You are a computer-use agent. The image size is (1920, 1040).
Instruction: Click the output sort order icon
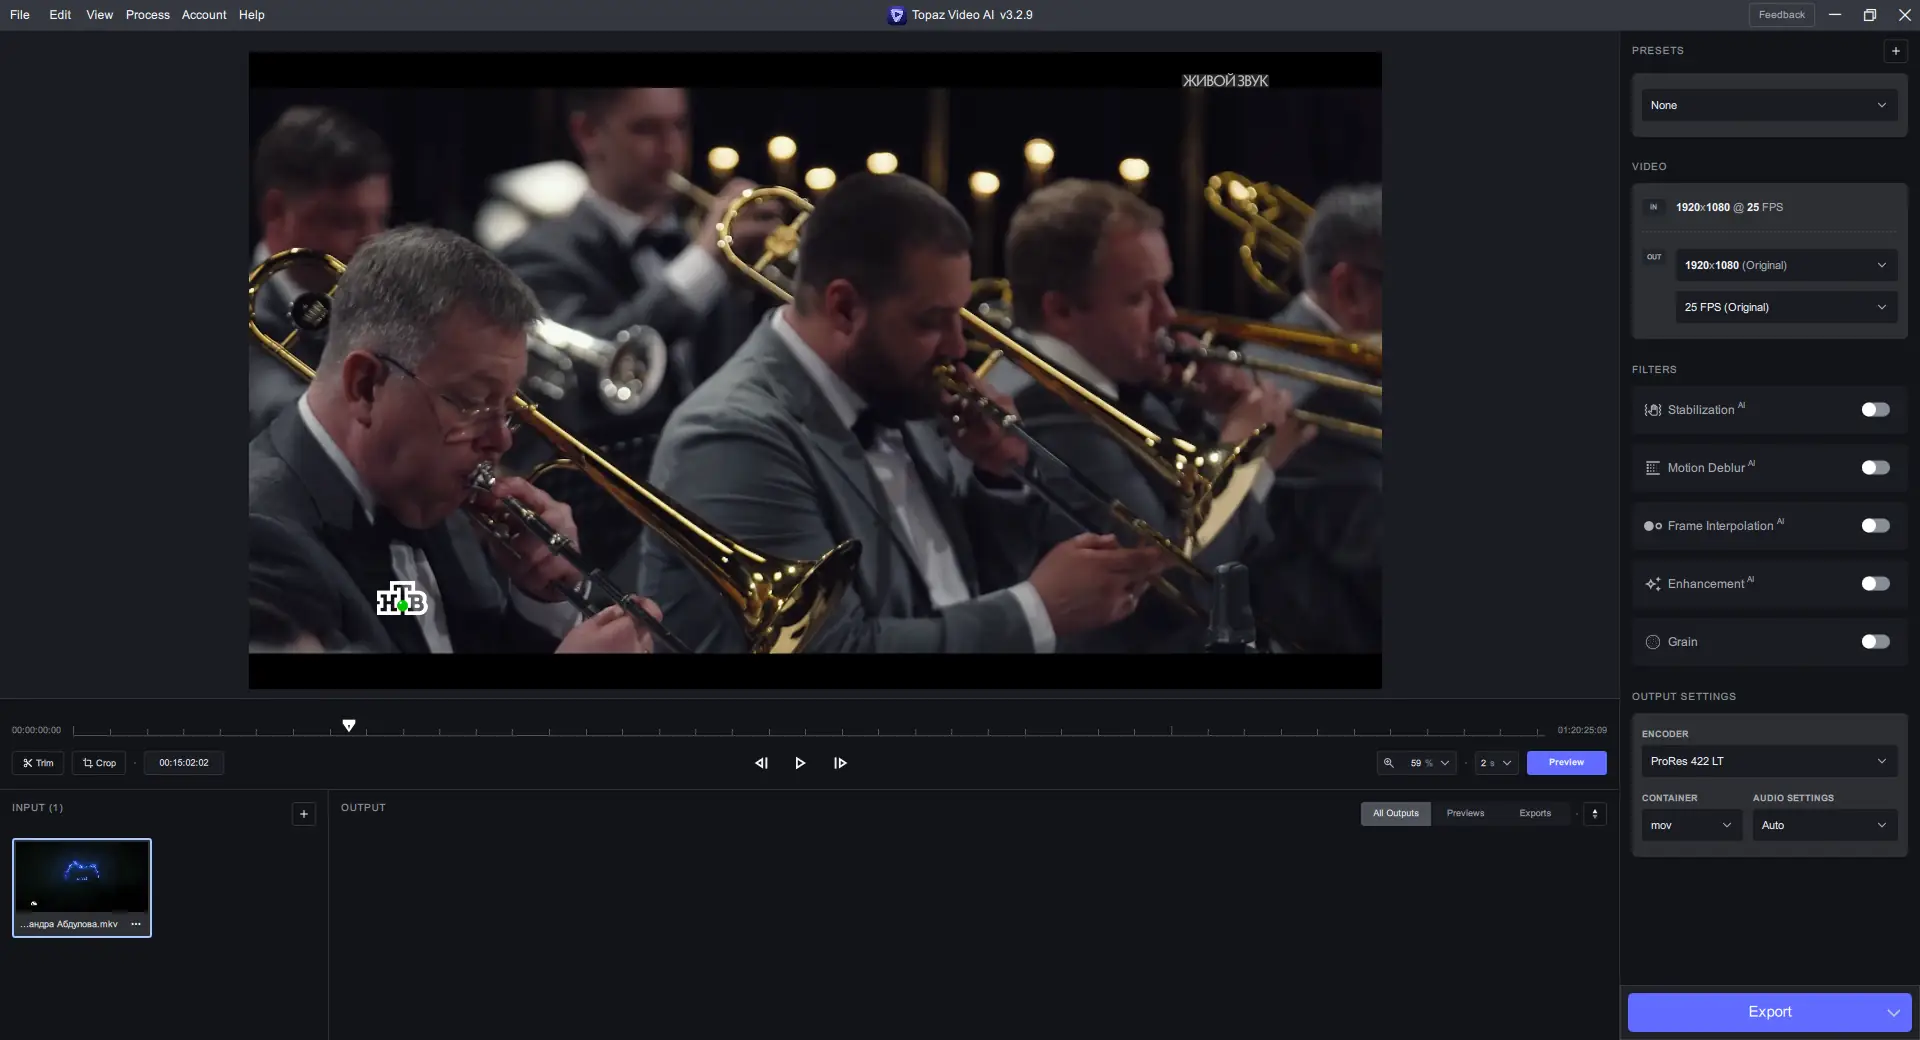tap(1595, 814)
